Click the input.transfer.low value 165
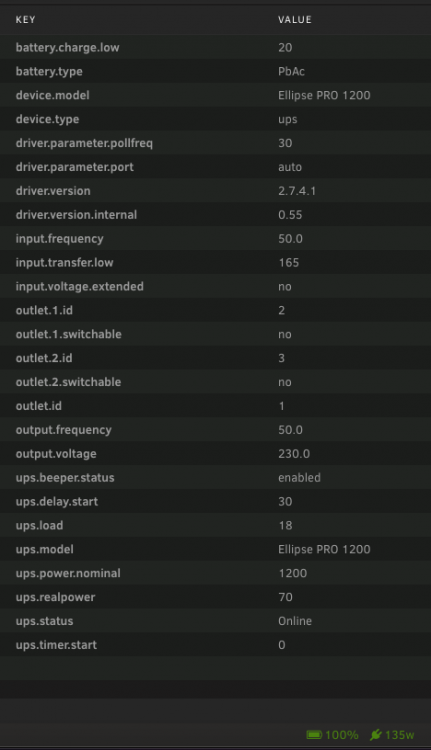 288,263
